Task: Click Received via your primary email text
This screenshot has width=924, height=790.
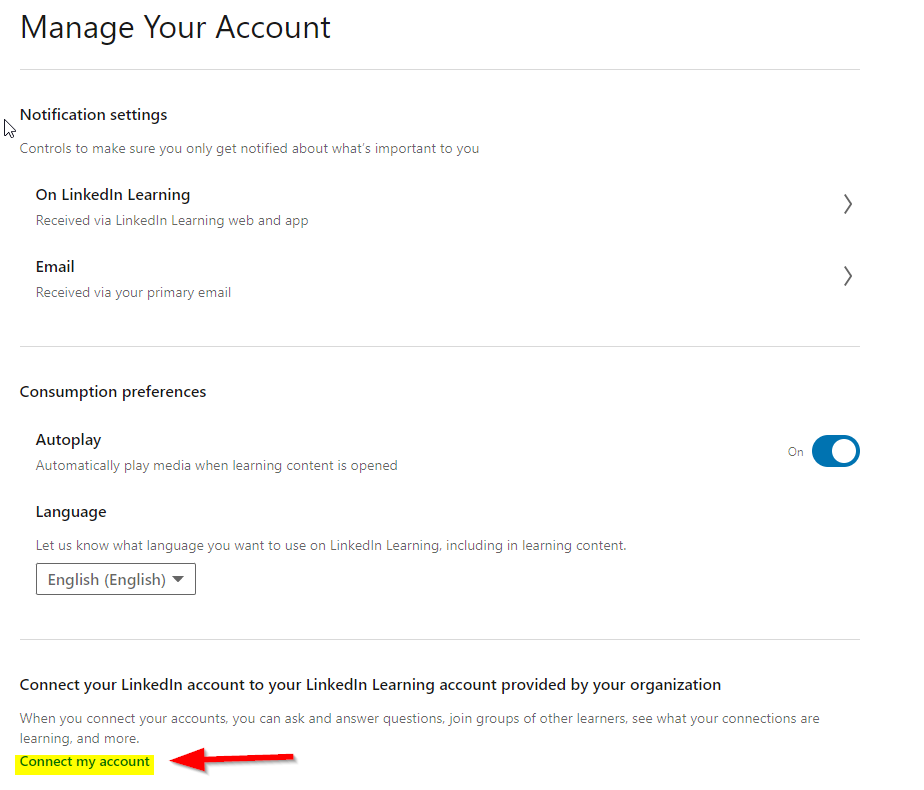Action: (x=133, y=293)
